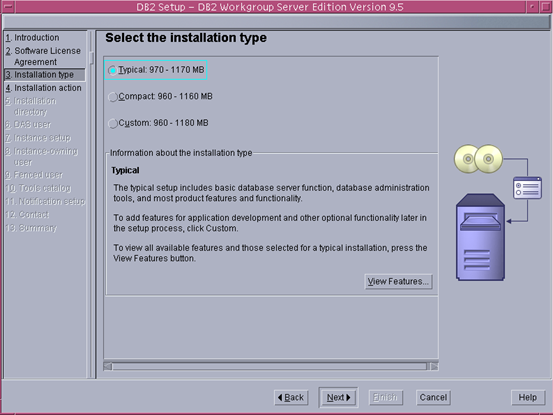Choose the Custom installation radio button
This screenshot has height=415, width=553.
point(113,123)
